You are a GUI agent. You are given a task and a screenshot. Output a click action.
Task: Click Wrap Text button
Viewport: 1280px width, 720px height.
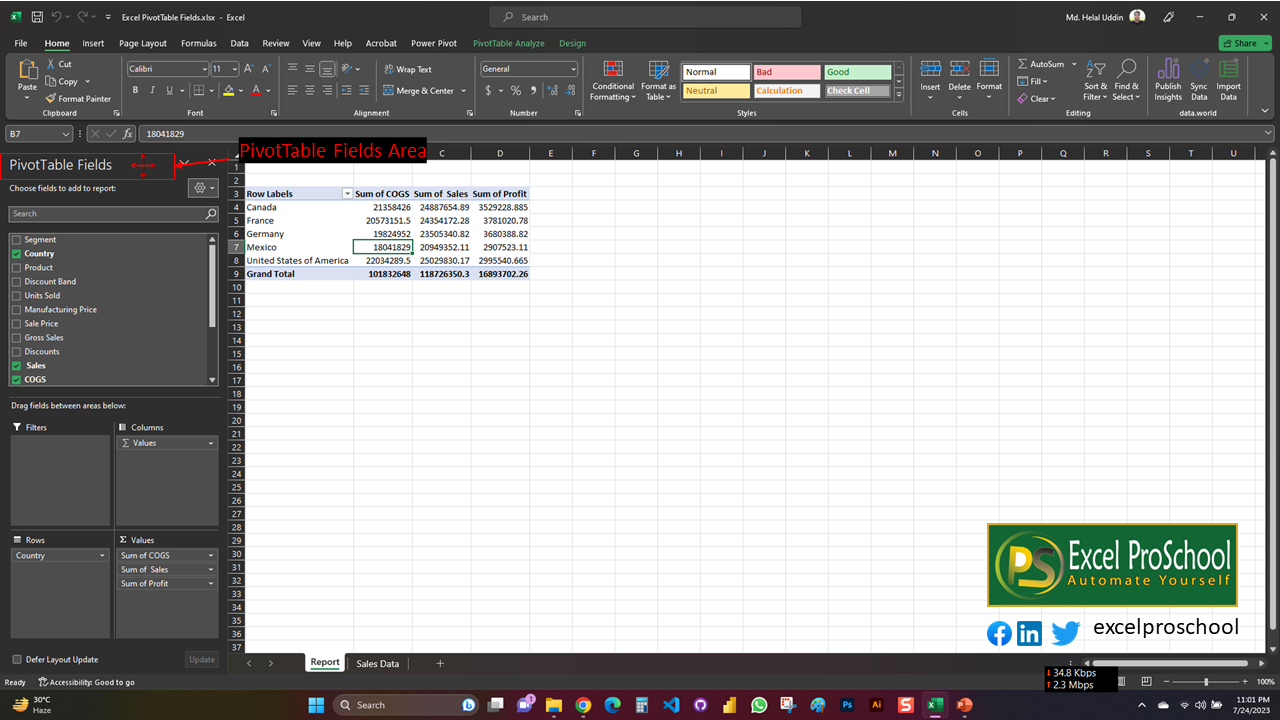[x=408, y=69]
